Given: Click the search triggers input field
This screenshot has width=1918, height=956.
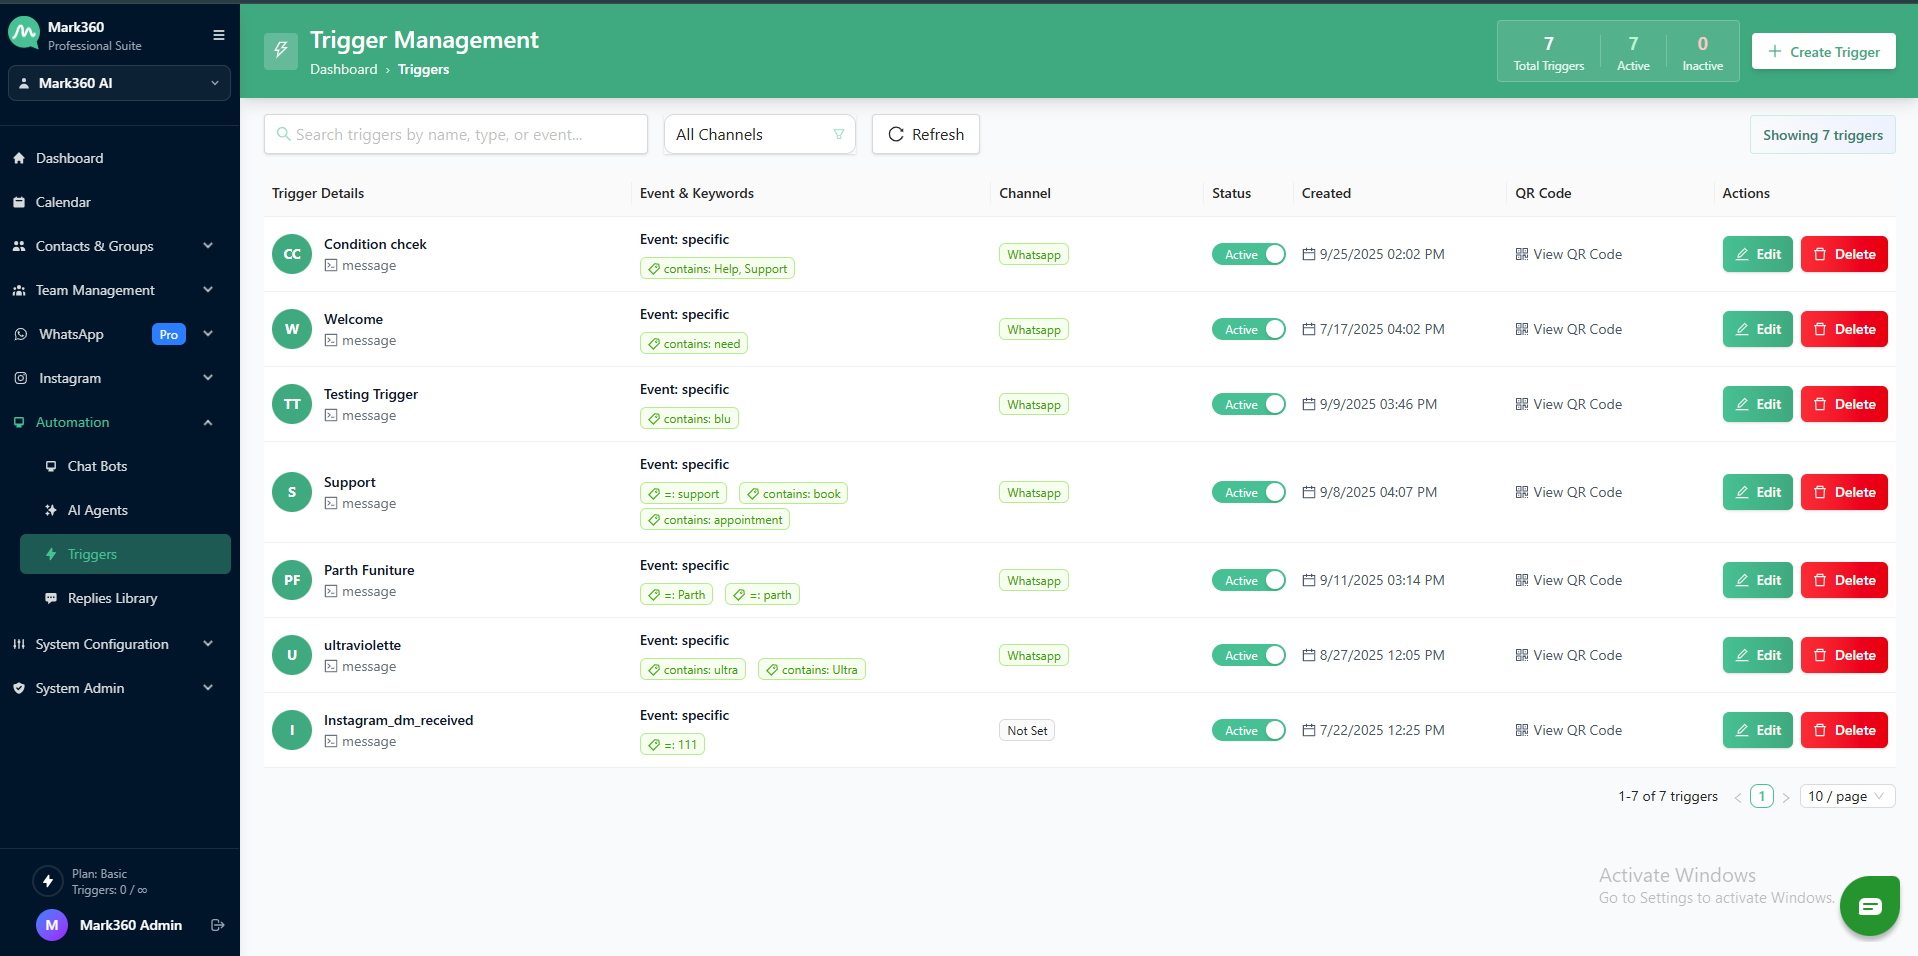Looking at the screenshot, I should (x=456, y=134).
